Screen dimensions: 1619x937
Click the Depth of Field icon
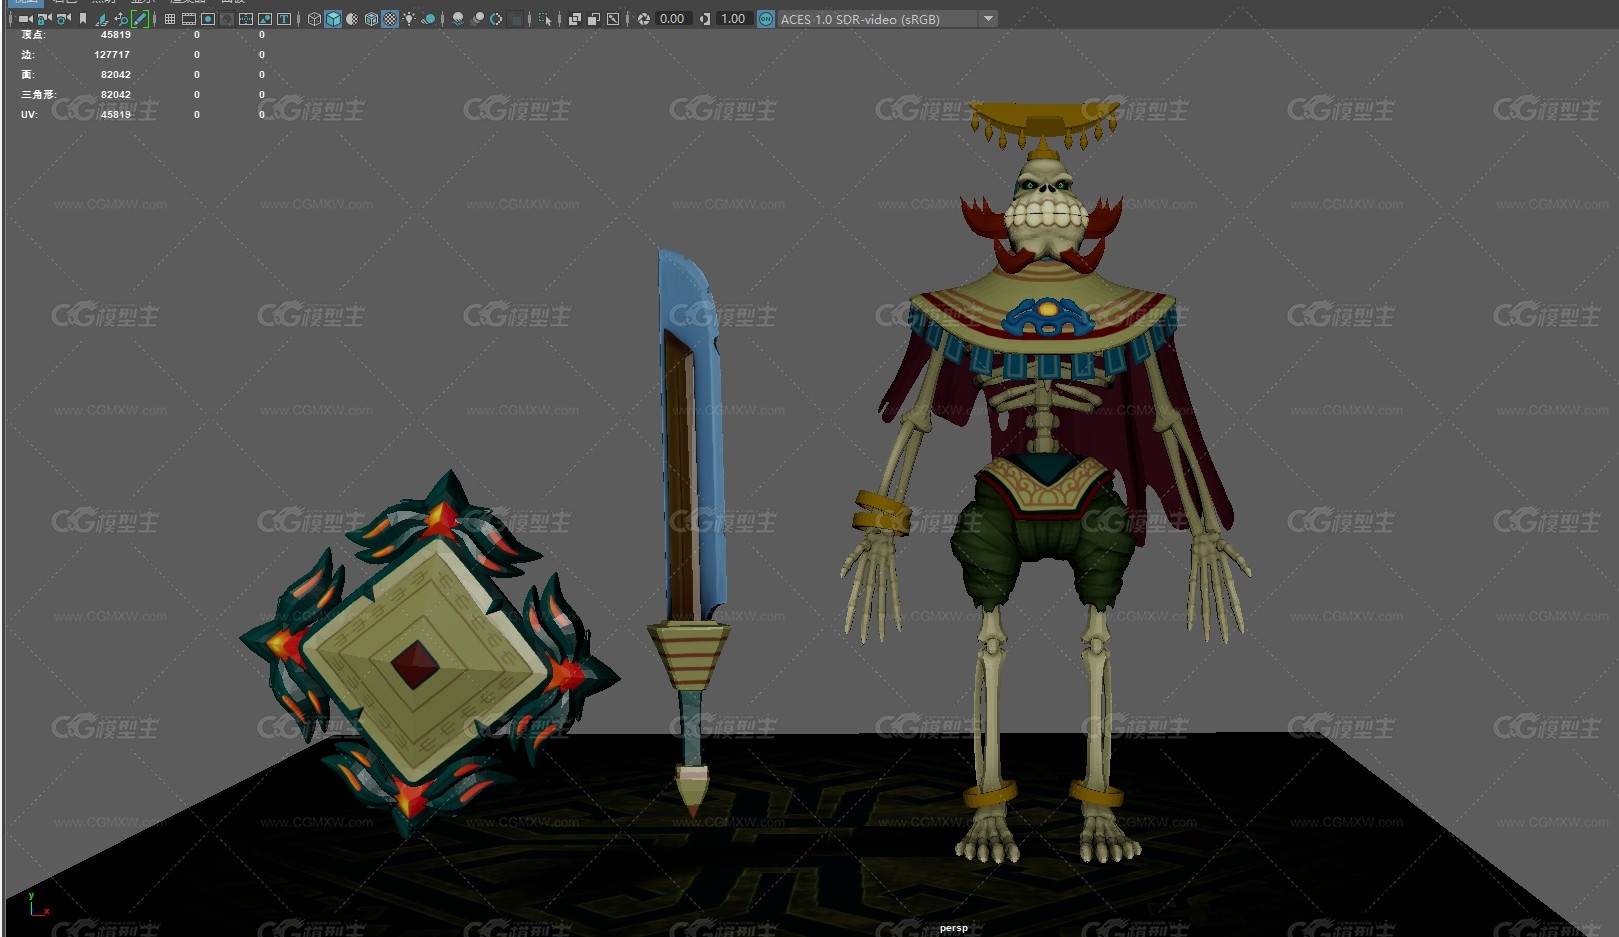(516, 19)
